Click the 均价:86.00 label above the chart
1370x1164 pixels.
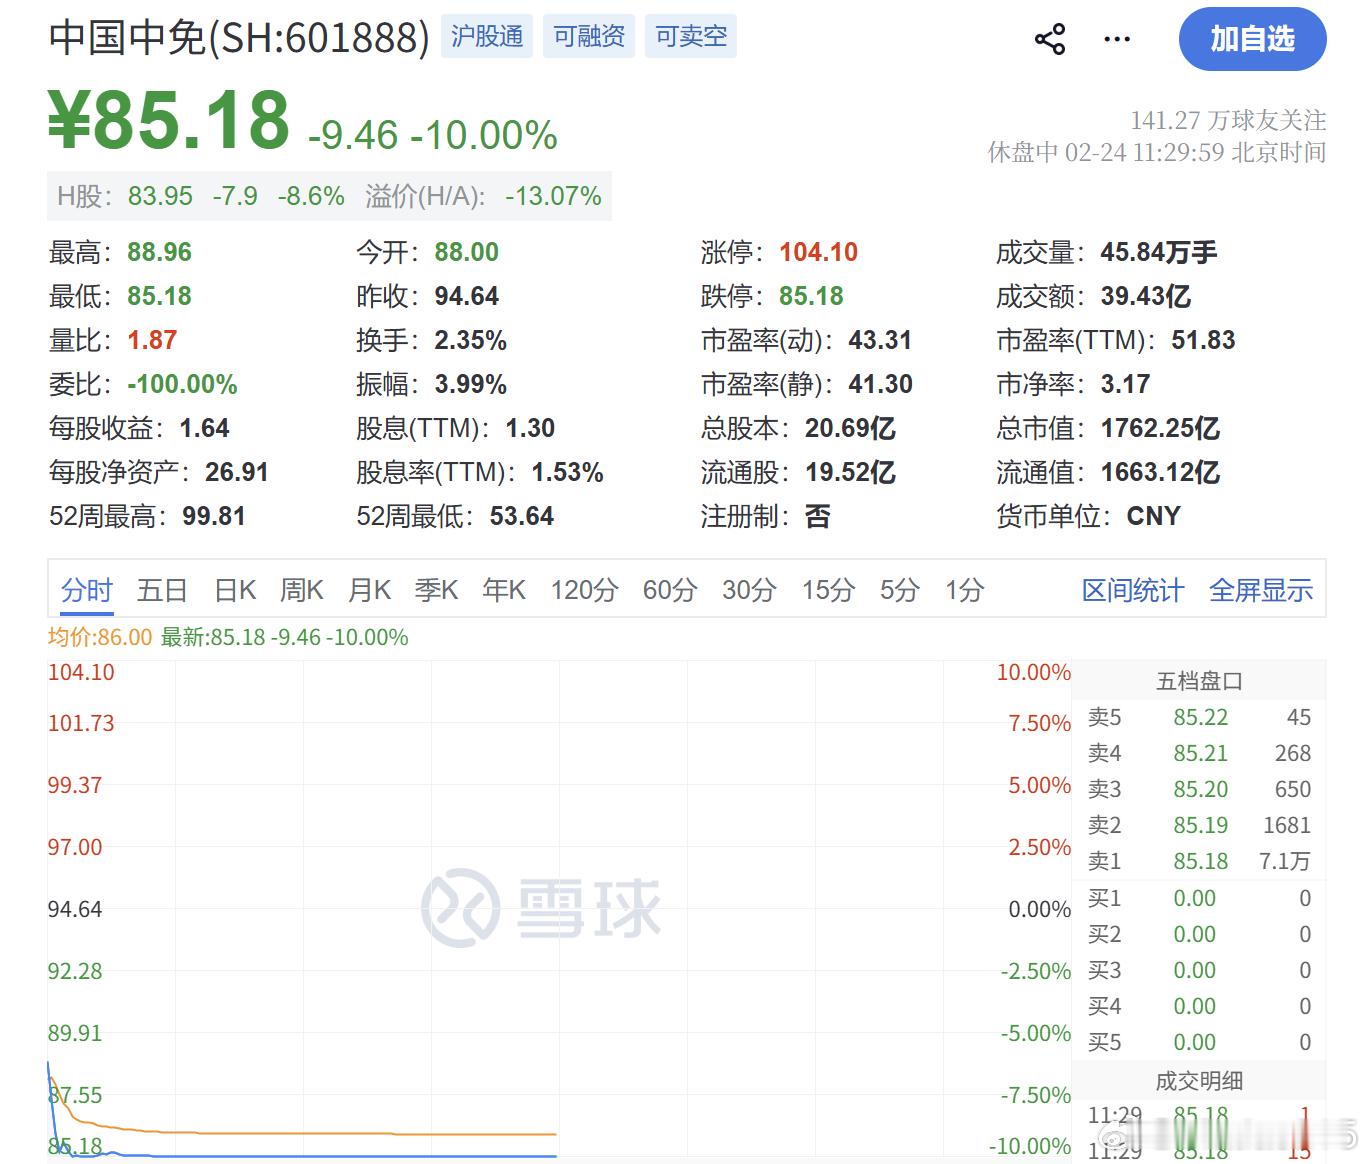100,637
